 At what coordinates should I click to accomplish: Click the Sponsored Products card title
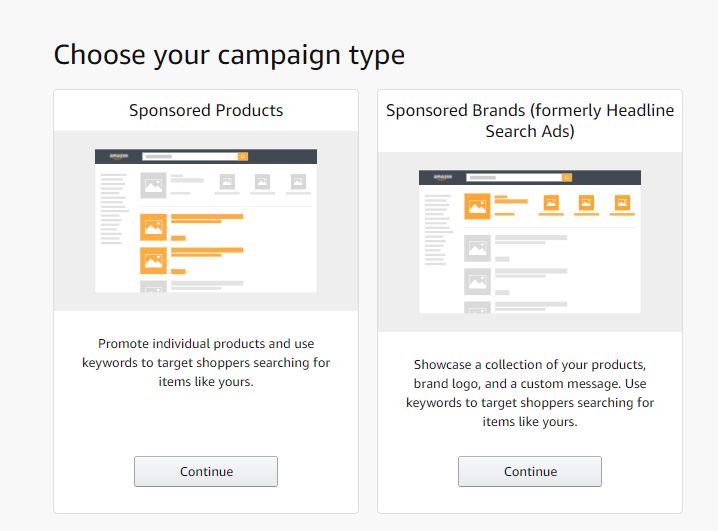pyautogui.click(x=206, y=110)
